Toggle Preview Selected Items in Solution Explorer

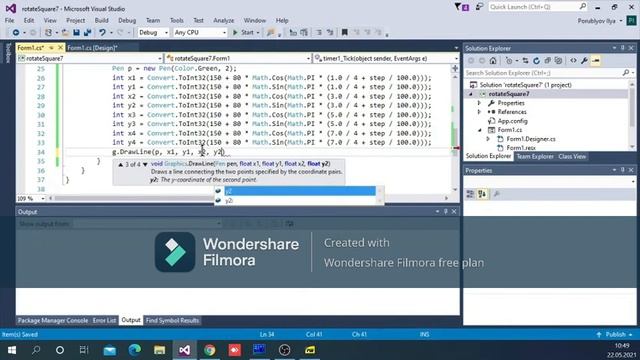(596, 60)
